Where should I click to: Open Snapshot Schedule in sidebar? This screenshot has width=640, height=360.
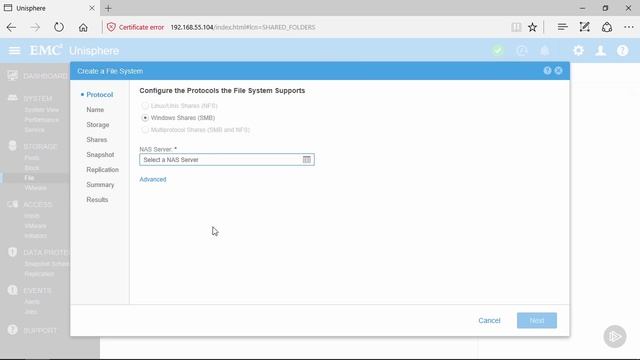(47, 264)
